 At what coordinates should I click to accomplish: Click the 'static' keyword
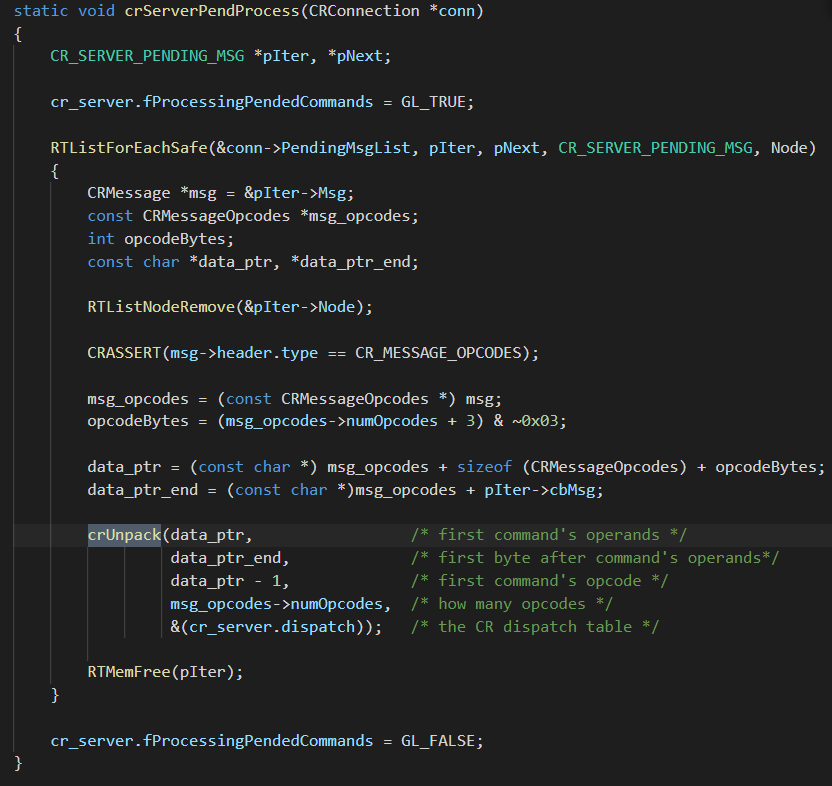pos(41,11)
